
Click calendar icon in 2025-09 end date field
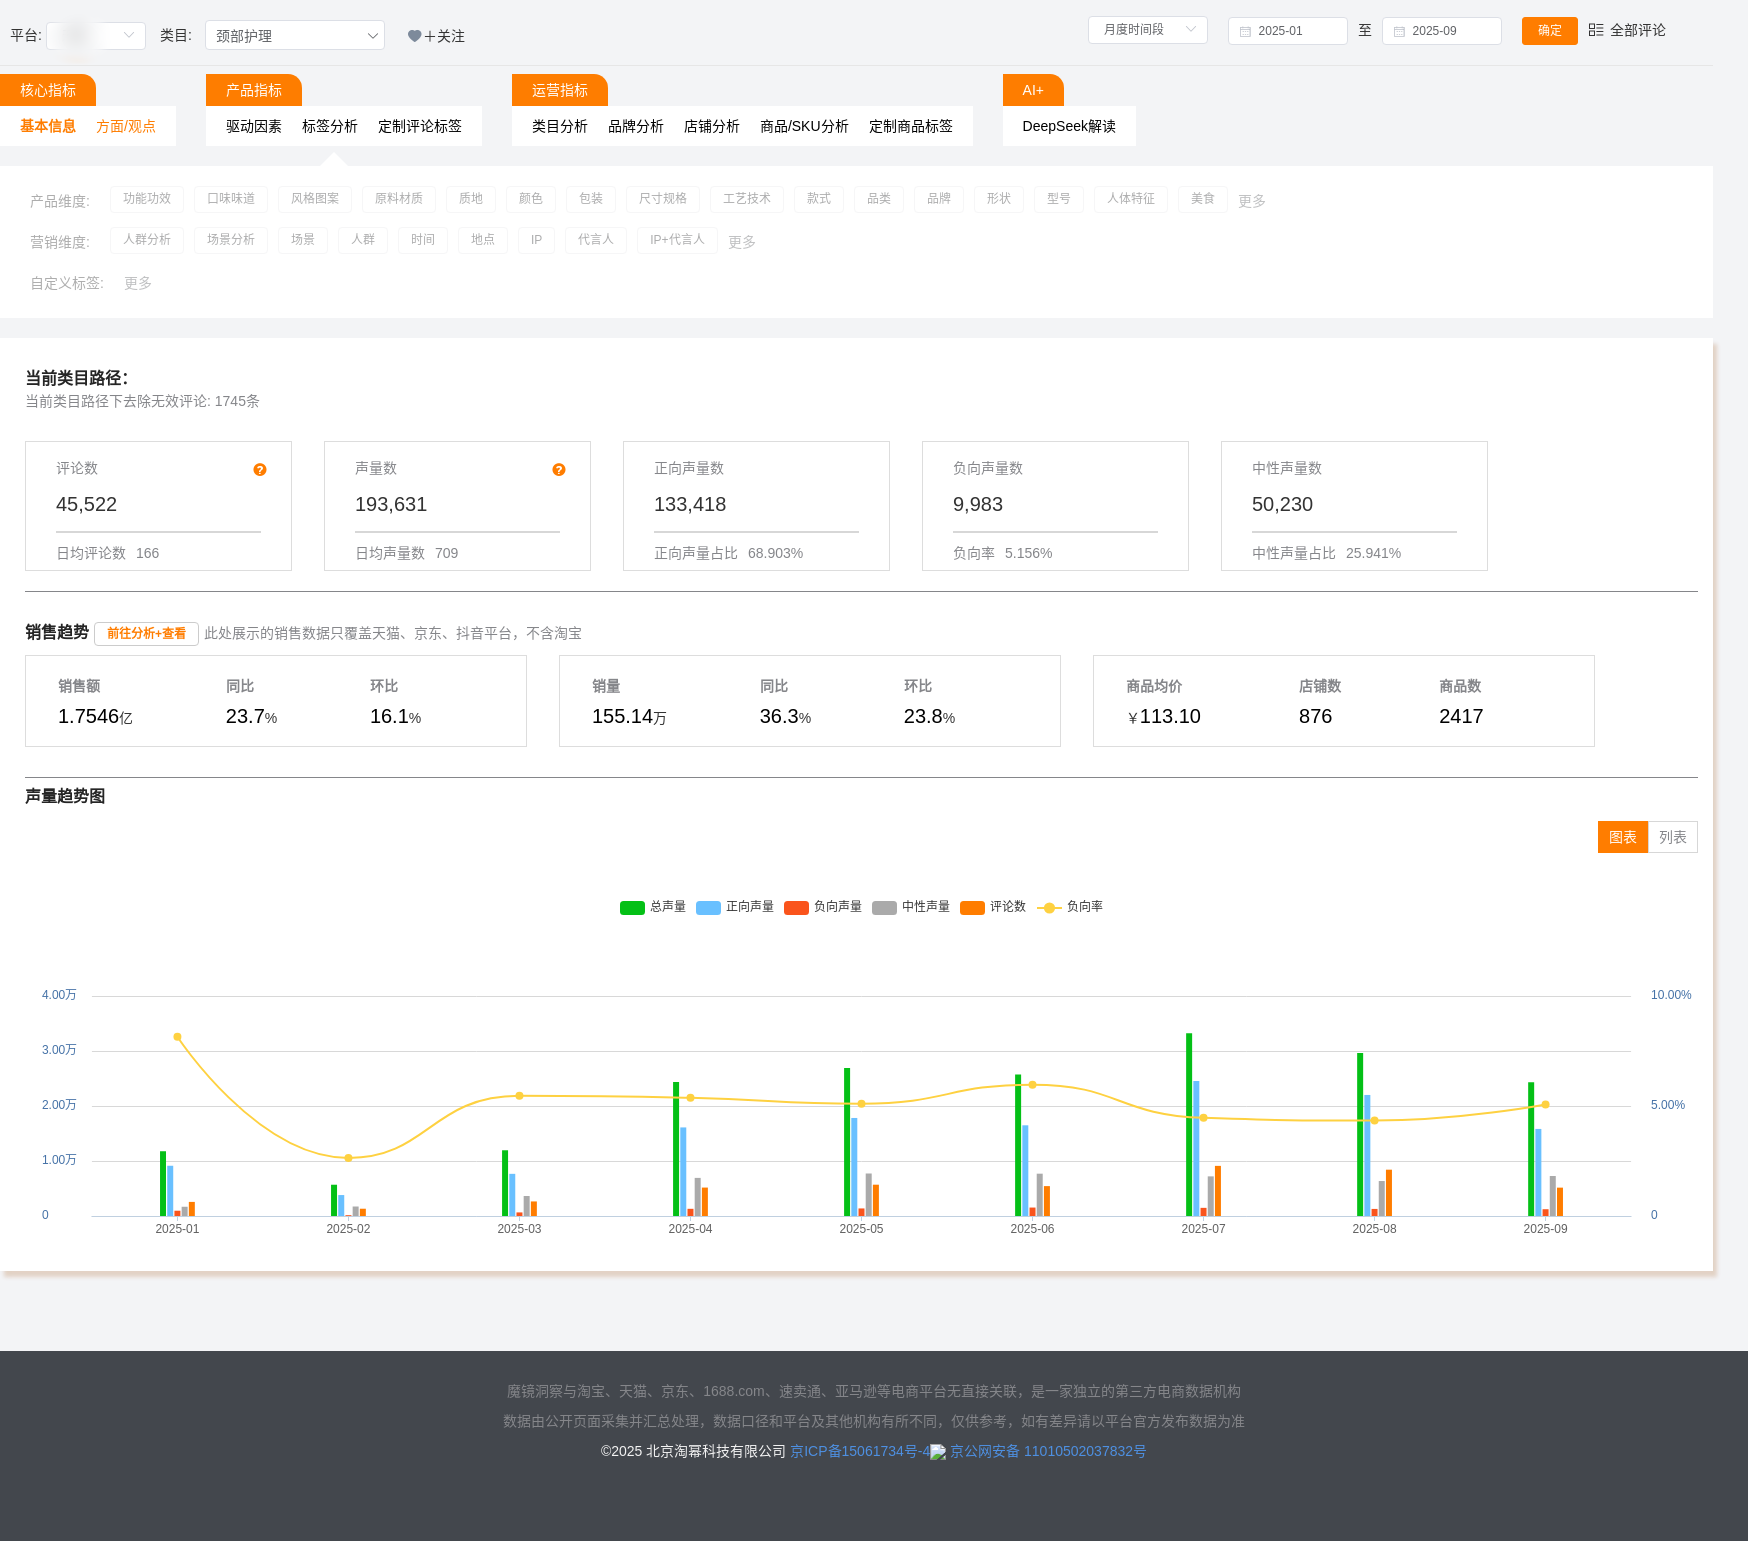pos(1399,31)
